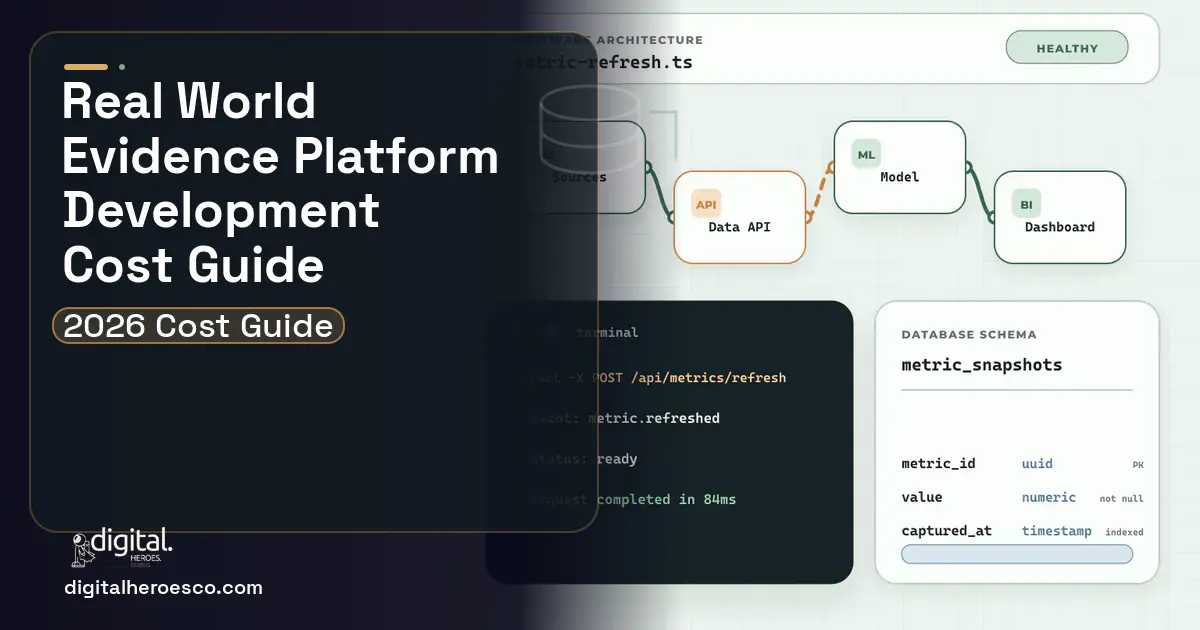Screen dimensions: 1200x630
Task: Click the ARCHITECTURE header label
Action: (x=650, y=41)
